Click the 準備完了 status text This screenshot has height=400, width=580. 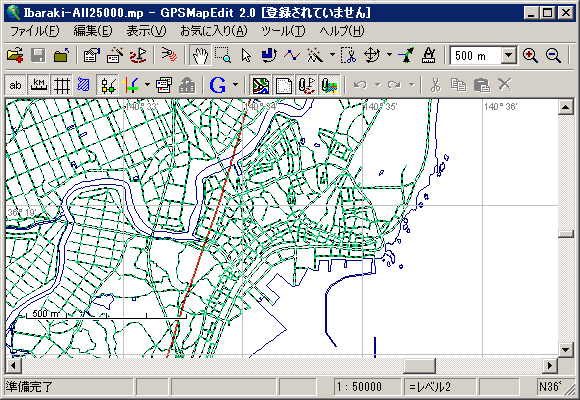(x=30, y=387)
